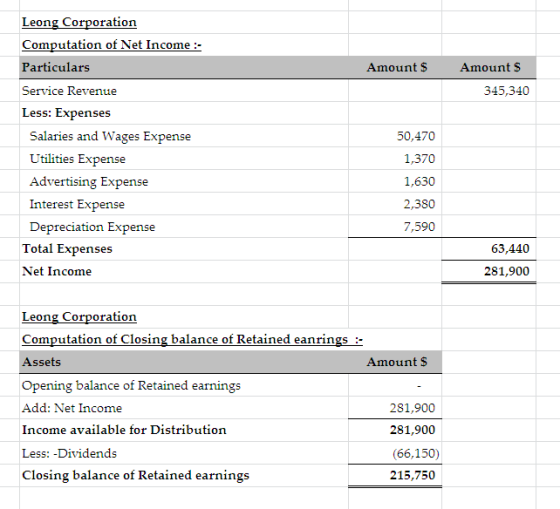Image resolution: width=560 pixels, height=509 pixels.
Task: Click 'Computation of Closing balance of Retained eanrings' heading
Action: 192,339
